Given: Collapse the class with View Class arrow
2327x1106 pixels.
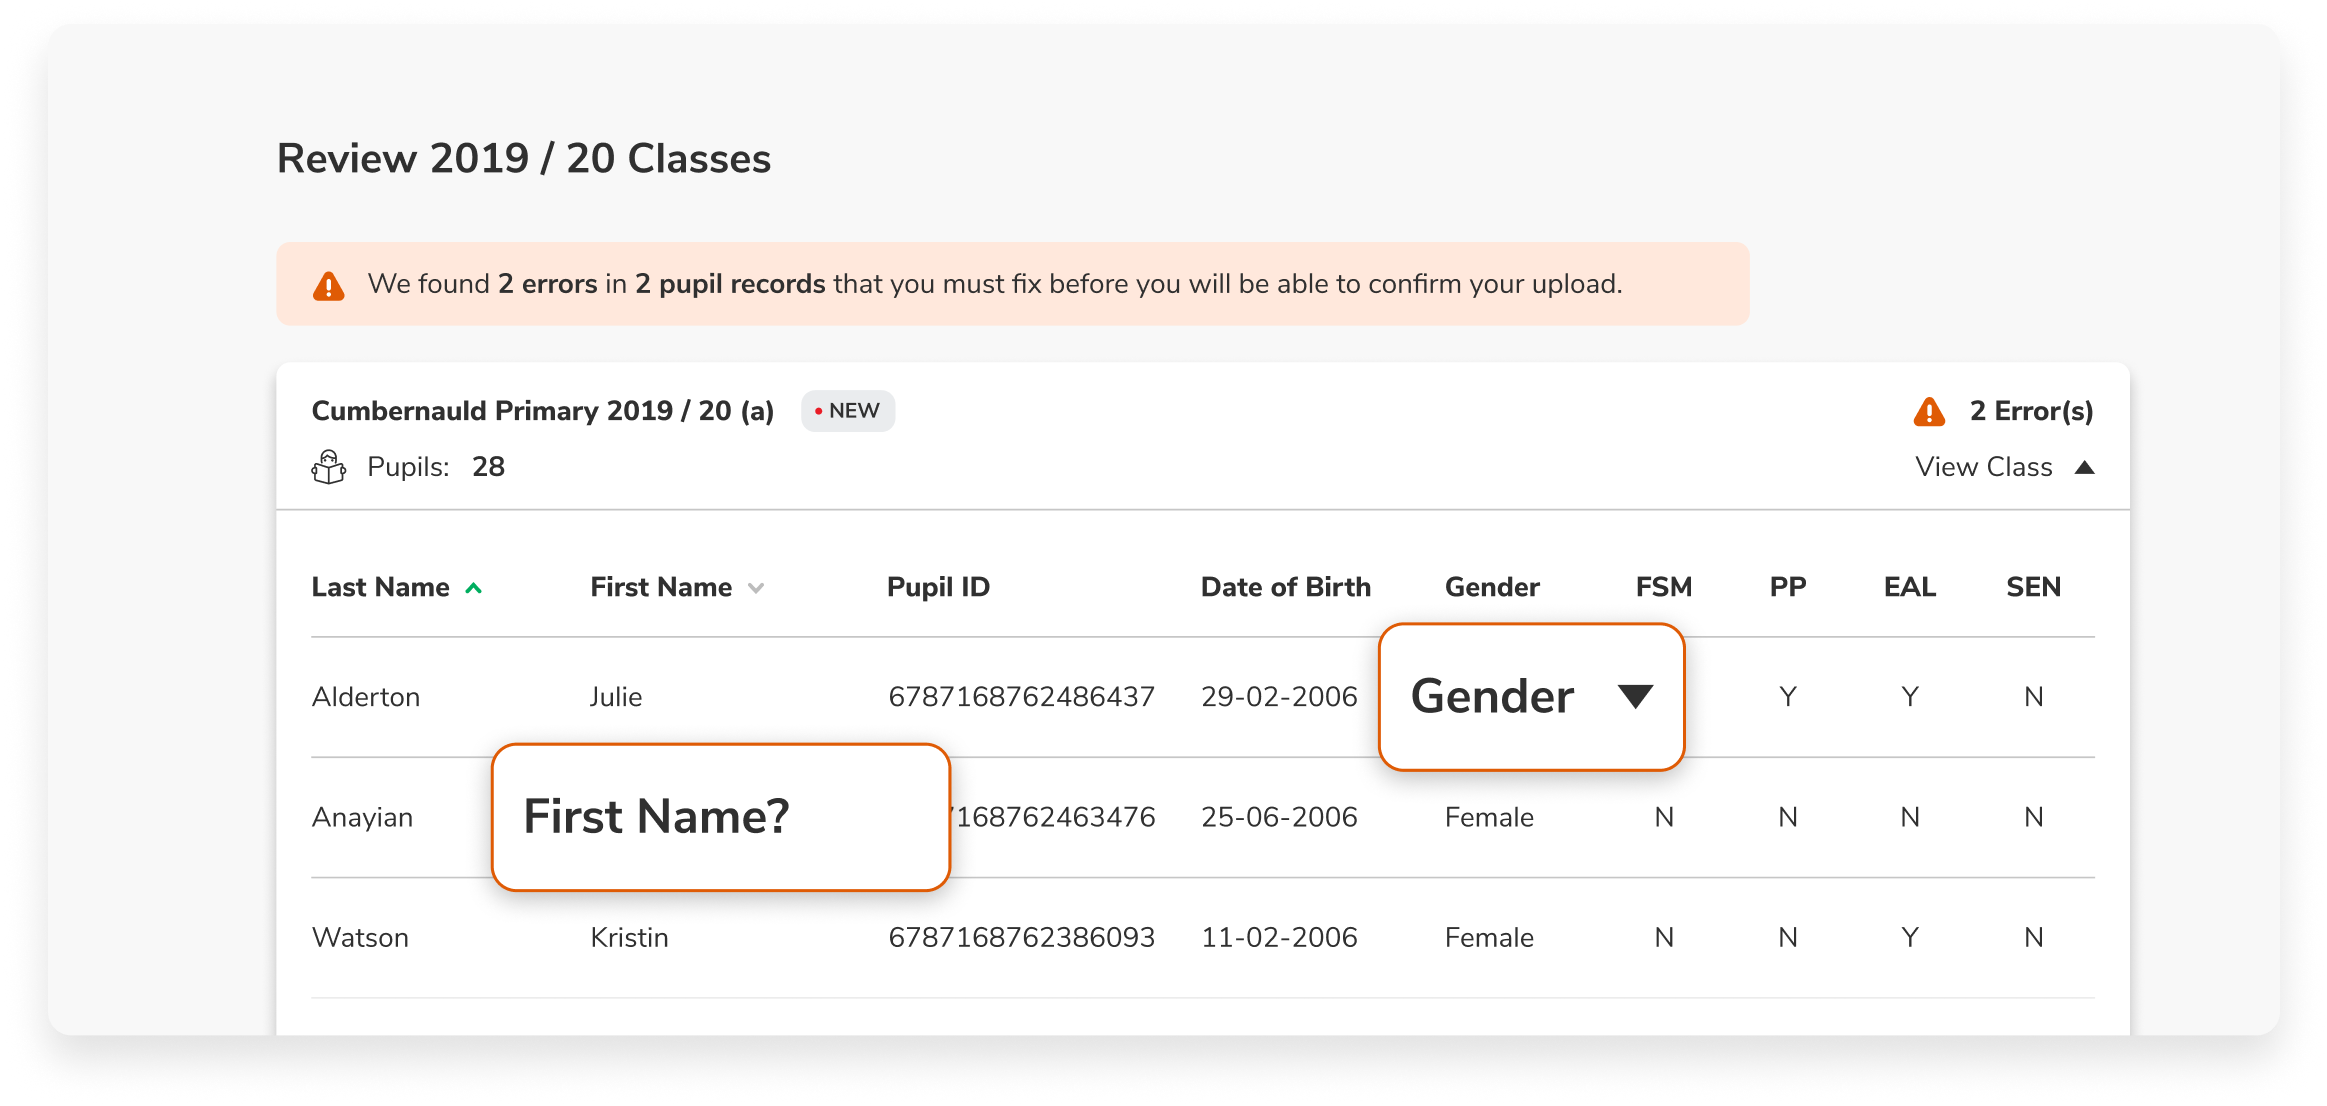Looking at the screenshot, I should point(2085,467).
